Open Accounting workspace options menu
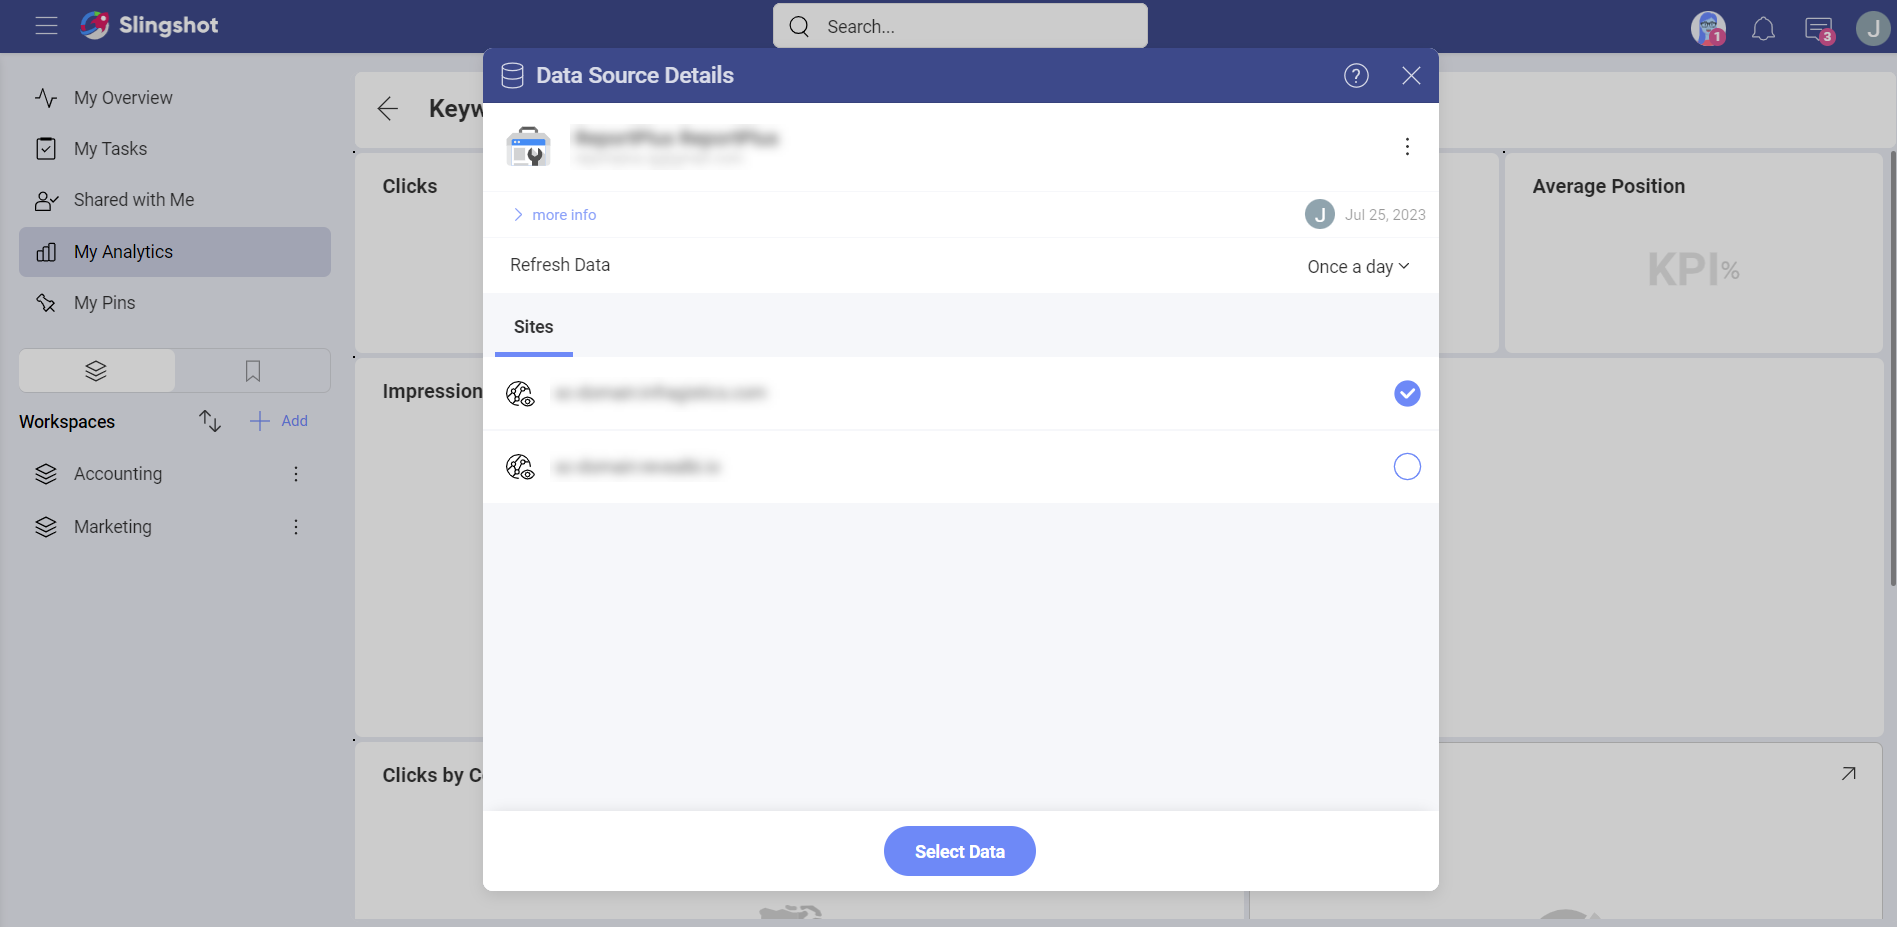 pos(296,474)
